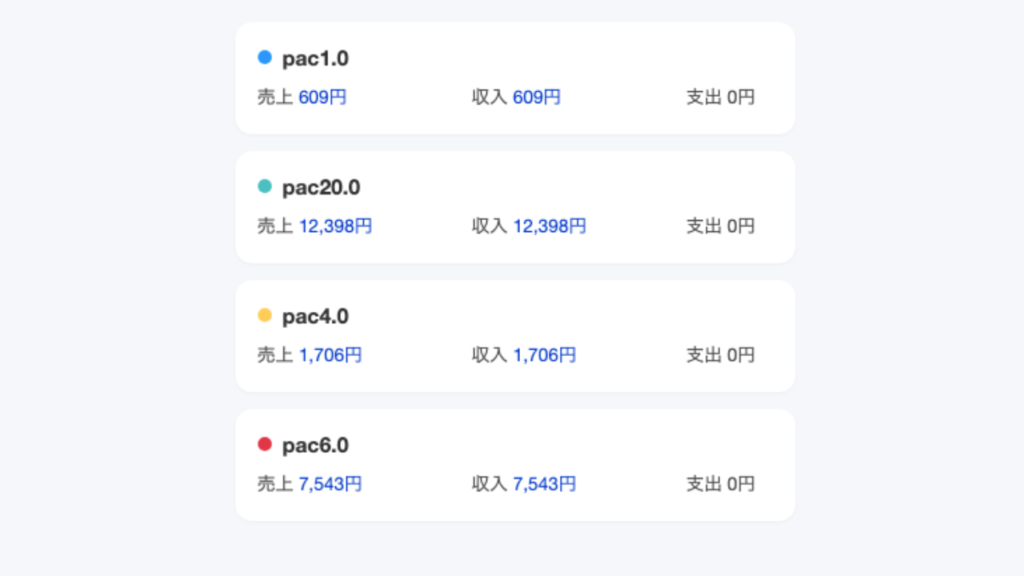Click pac20.0 income amount 12,398円
This screenshot has width=1024, height=576.
pyautogui.click(x=550, y=226)
